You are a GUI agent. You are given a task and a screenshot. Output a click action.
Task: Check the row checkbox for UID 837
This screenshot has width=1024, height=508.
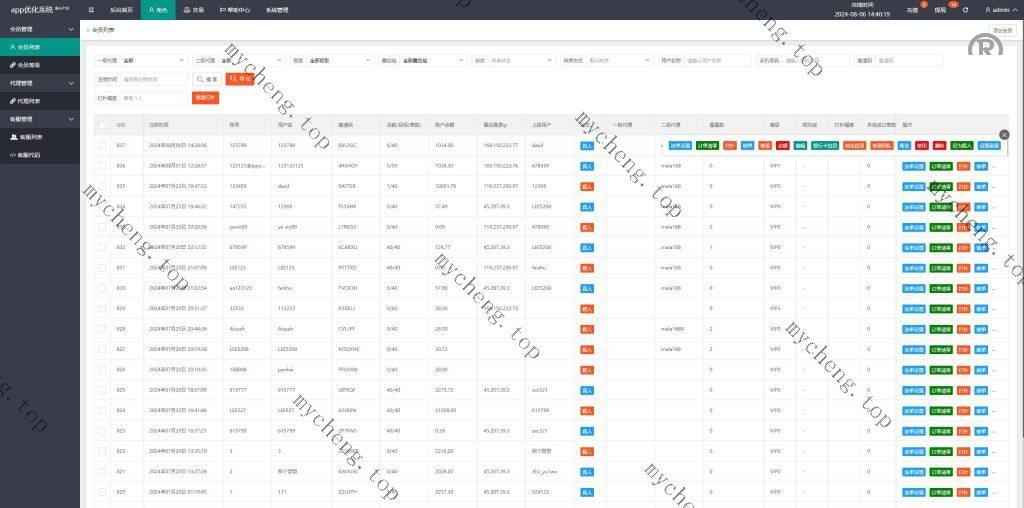102,145
